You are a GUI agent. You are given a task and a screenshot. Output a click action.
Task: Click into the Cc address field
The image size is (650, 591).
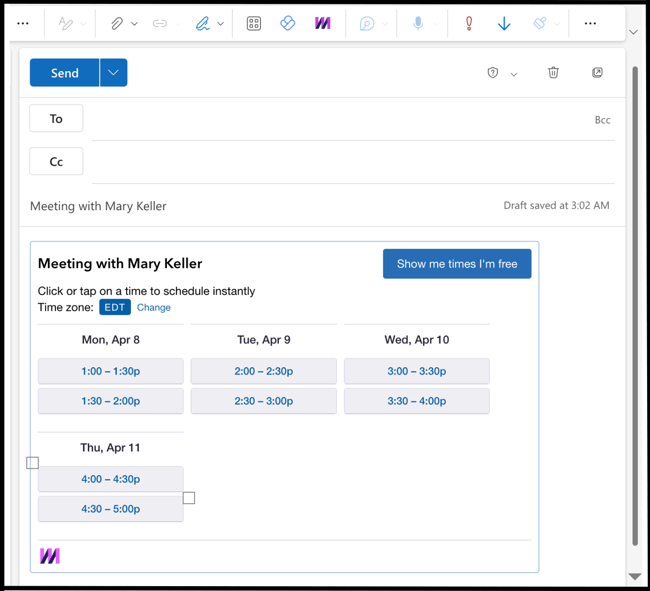tap(353, 162)
